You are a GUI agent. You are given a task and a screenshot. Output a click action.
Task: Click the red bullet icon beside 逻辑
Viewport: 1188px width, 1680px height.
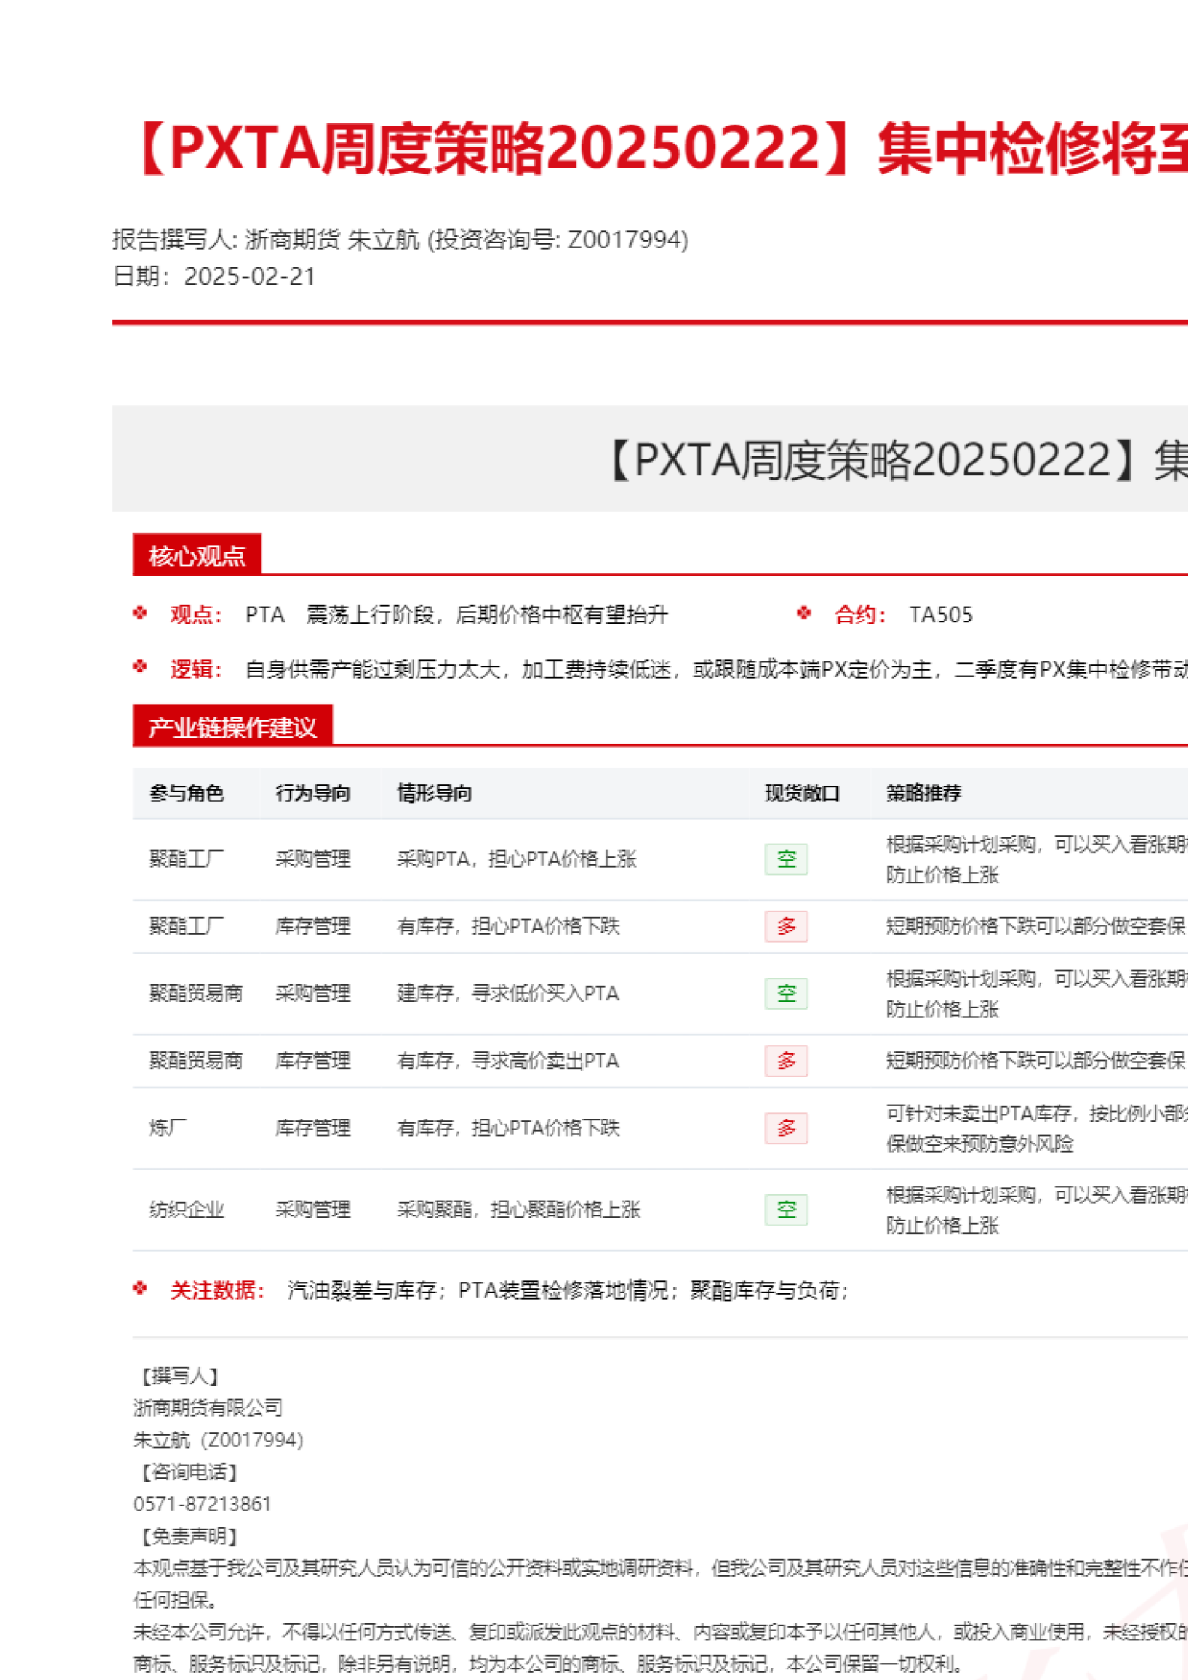(x=140, y=667)
